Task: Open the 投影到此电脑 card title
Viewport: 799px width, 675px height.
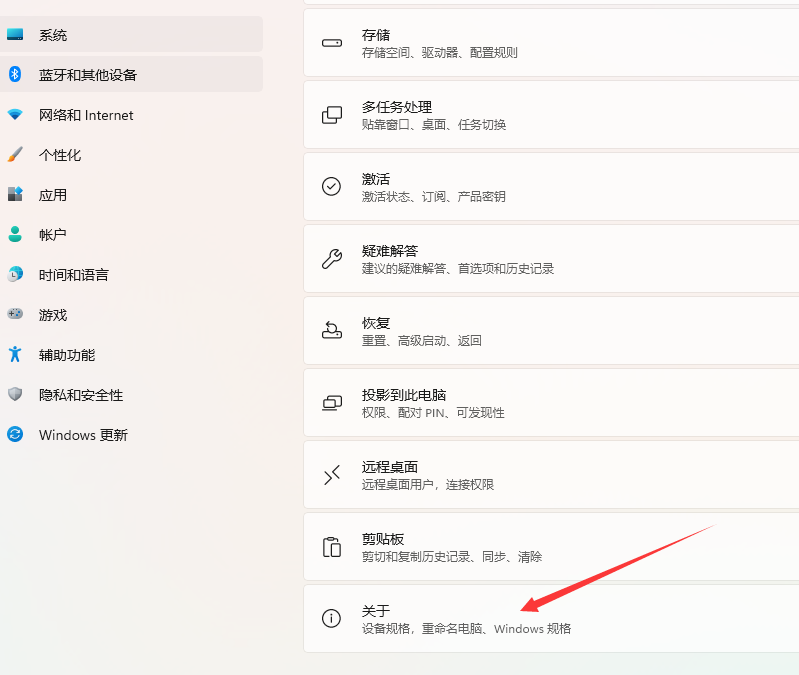Action: click(404, 395)
